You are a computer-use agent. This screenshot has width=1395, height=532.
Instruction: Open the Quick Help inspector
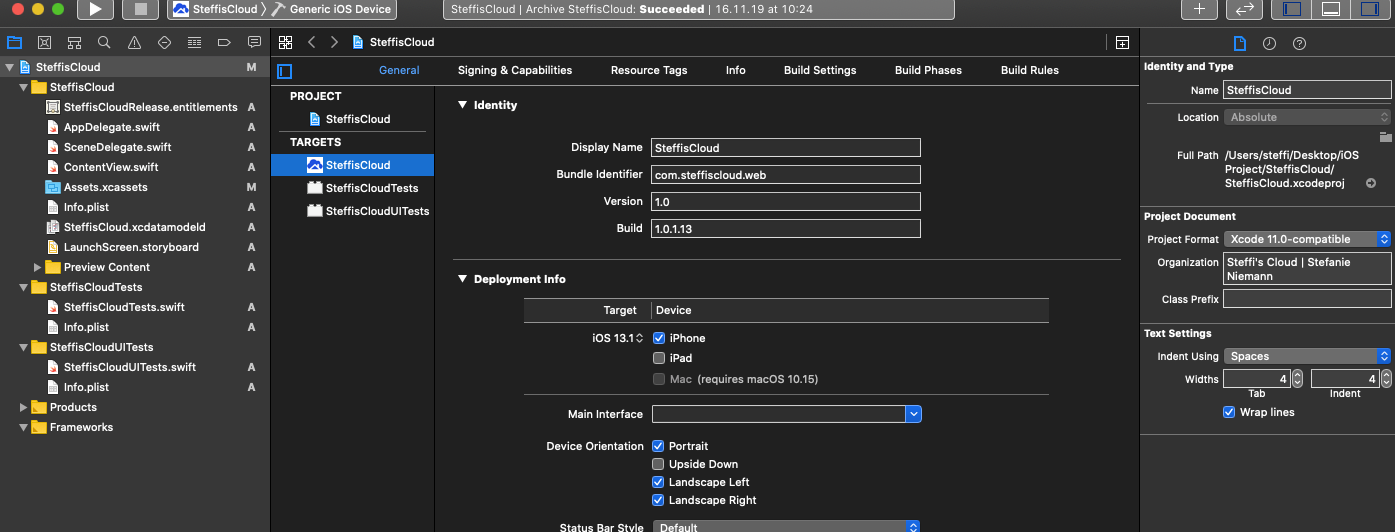tap(1299, 43)
